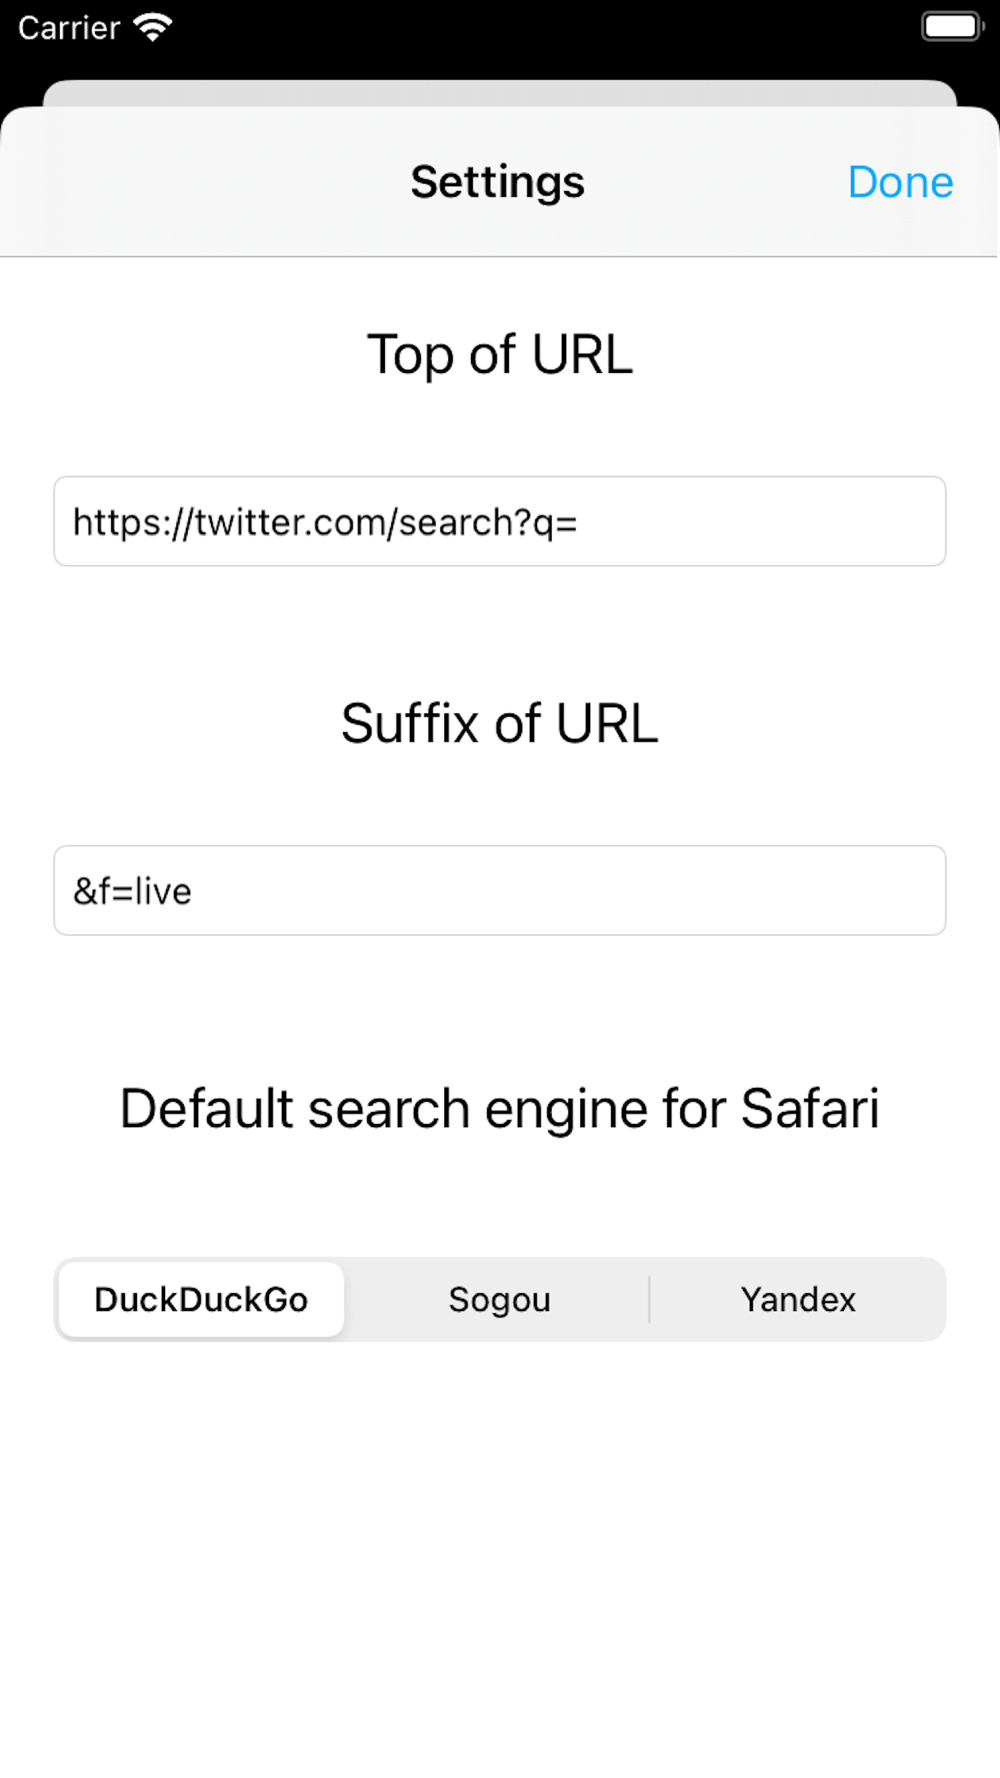Select DuckDuckGo search engine segment
The width and height of the screenshot is (1000, 1778).
(x=201, y=1299)
